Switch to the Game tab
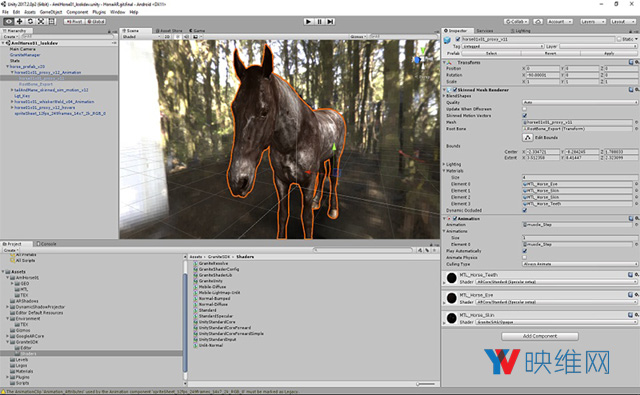The height and width of the screenshot is (395, 640). coord(197,31)
